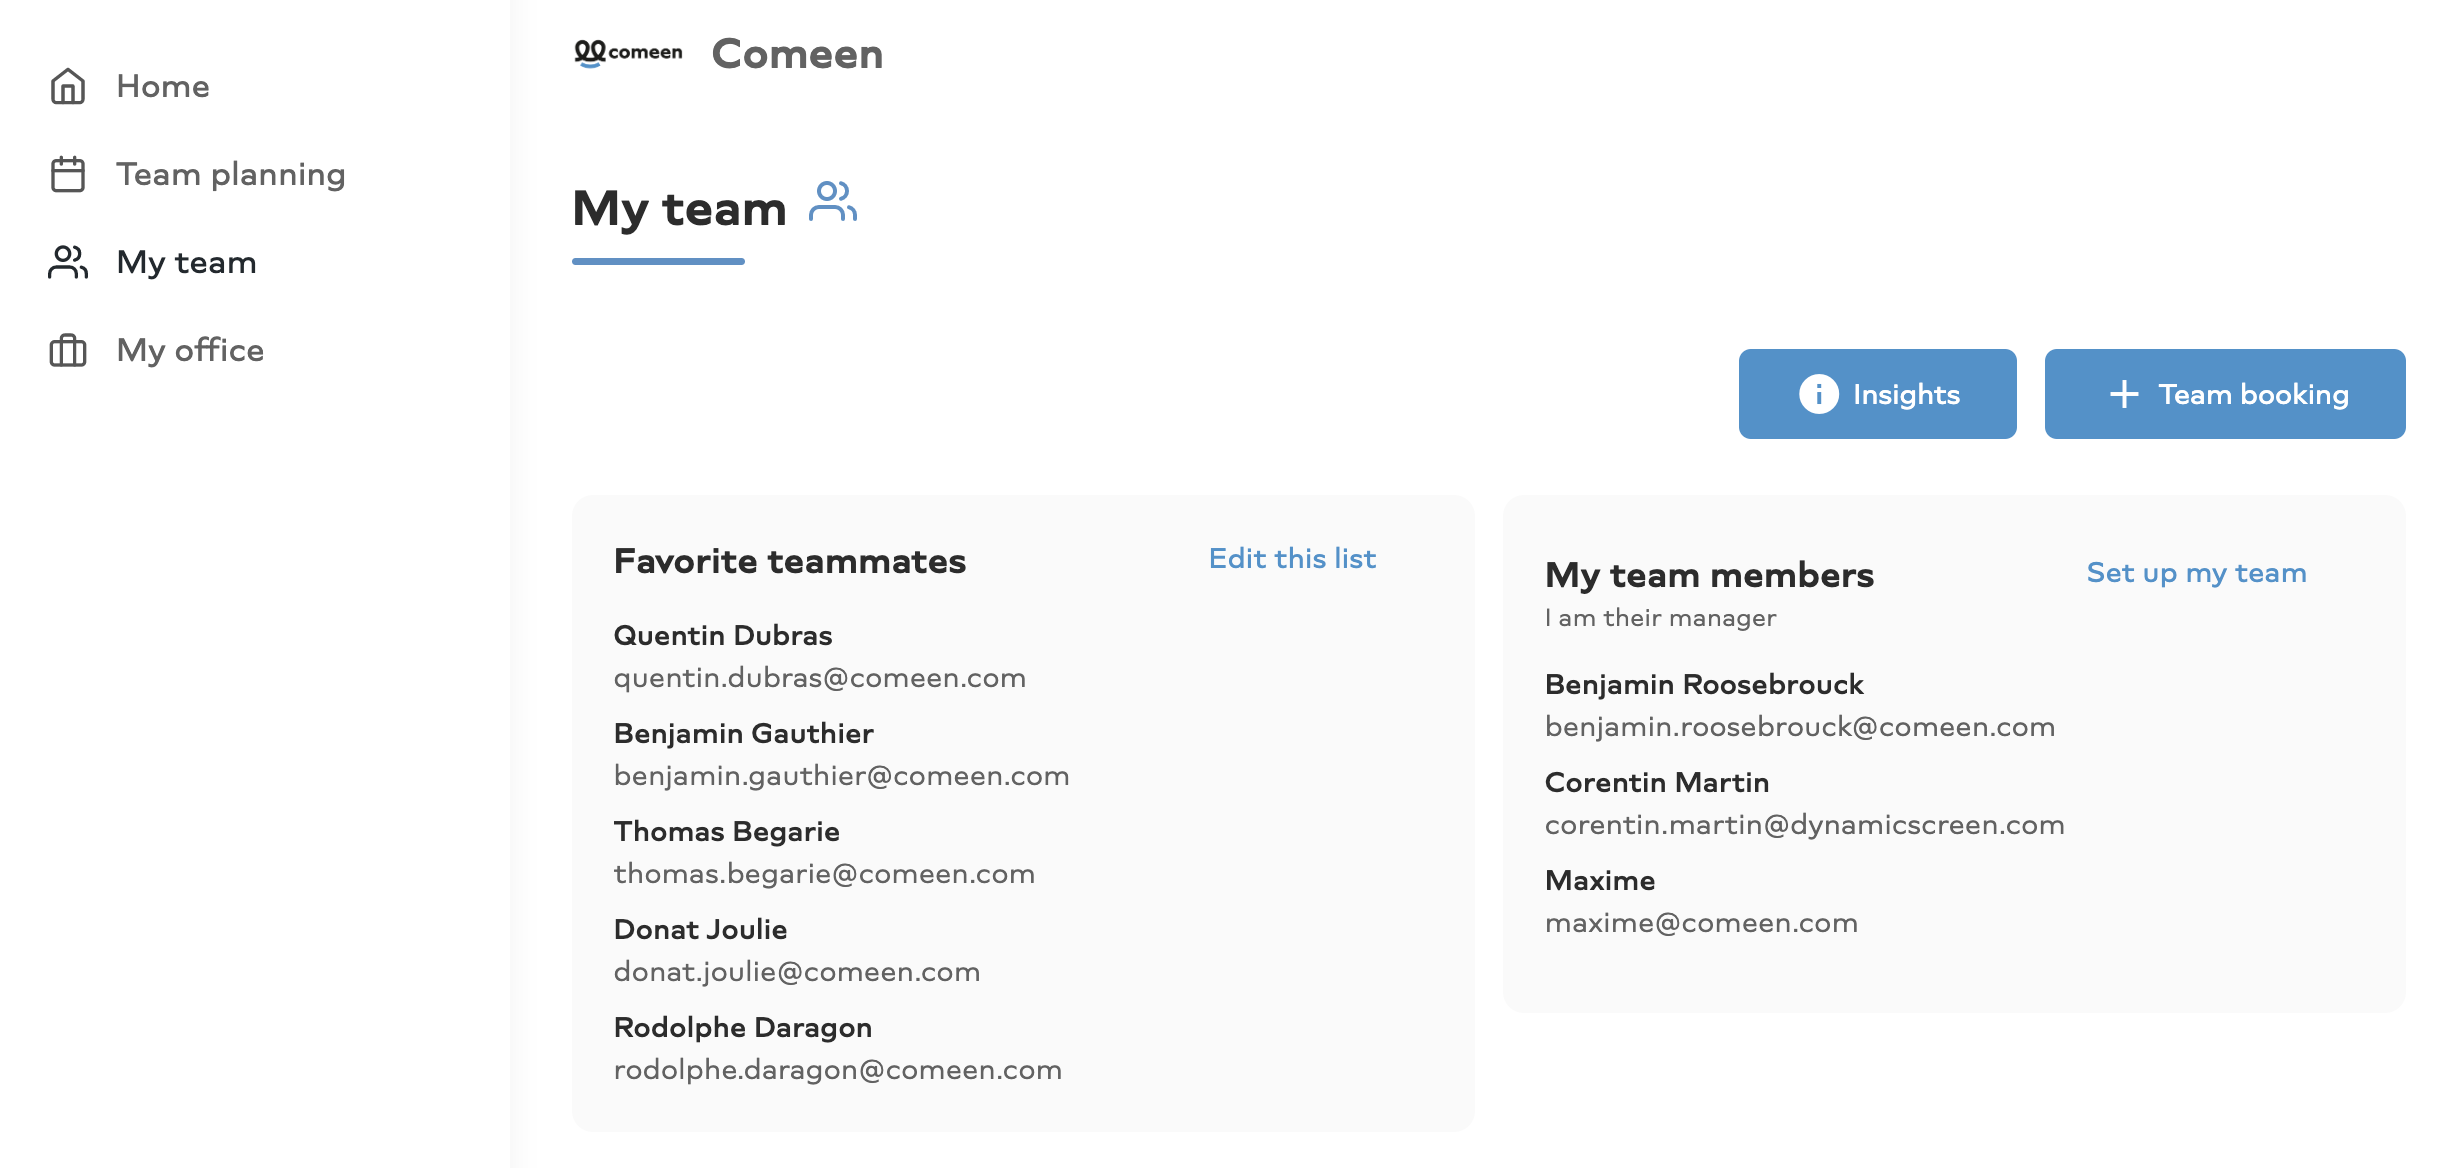Viewport: 2450px width, 1168px height.
Task: Click the Home house icon
Action: pyautogui.click(x=68, y=86)
